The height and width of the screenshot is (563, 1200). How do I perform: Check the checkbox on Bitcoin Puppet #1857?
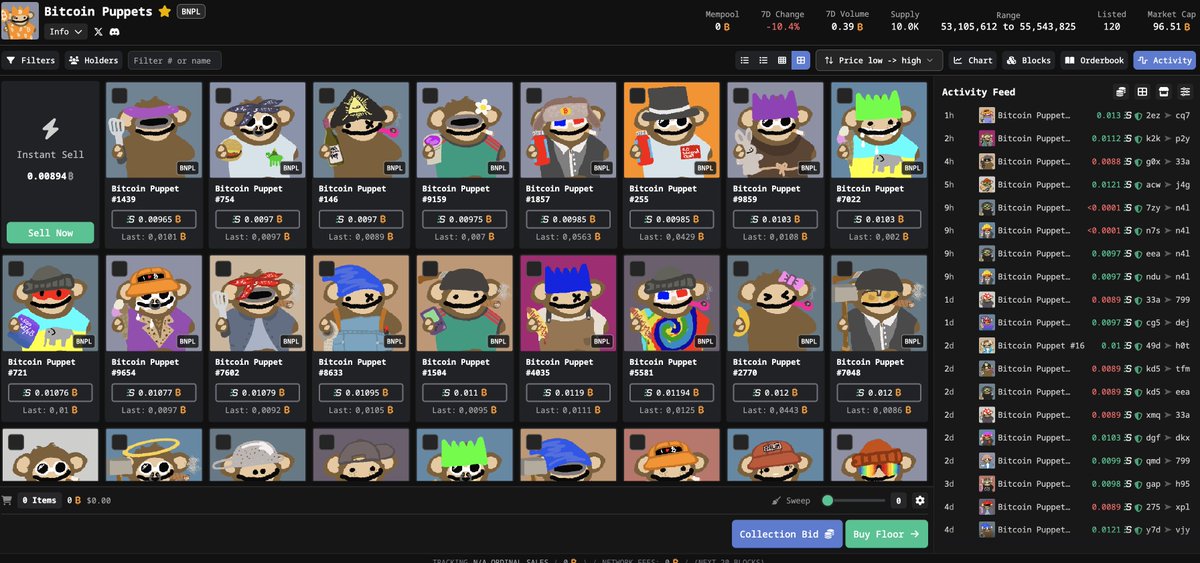(532, 95)
